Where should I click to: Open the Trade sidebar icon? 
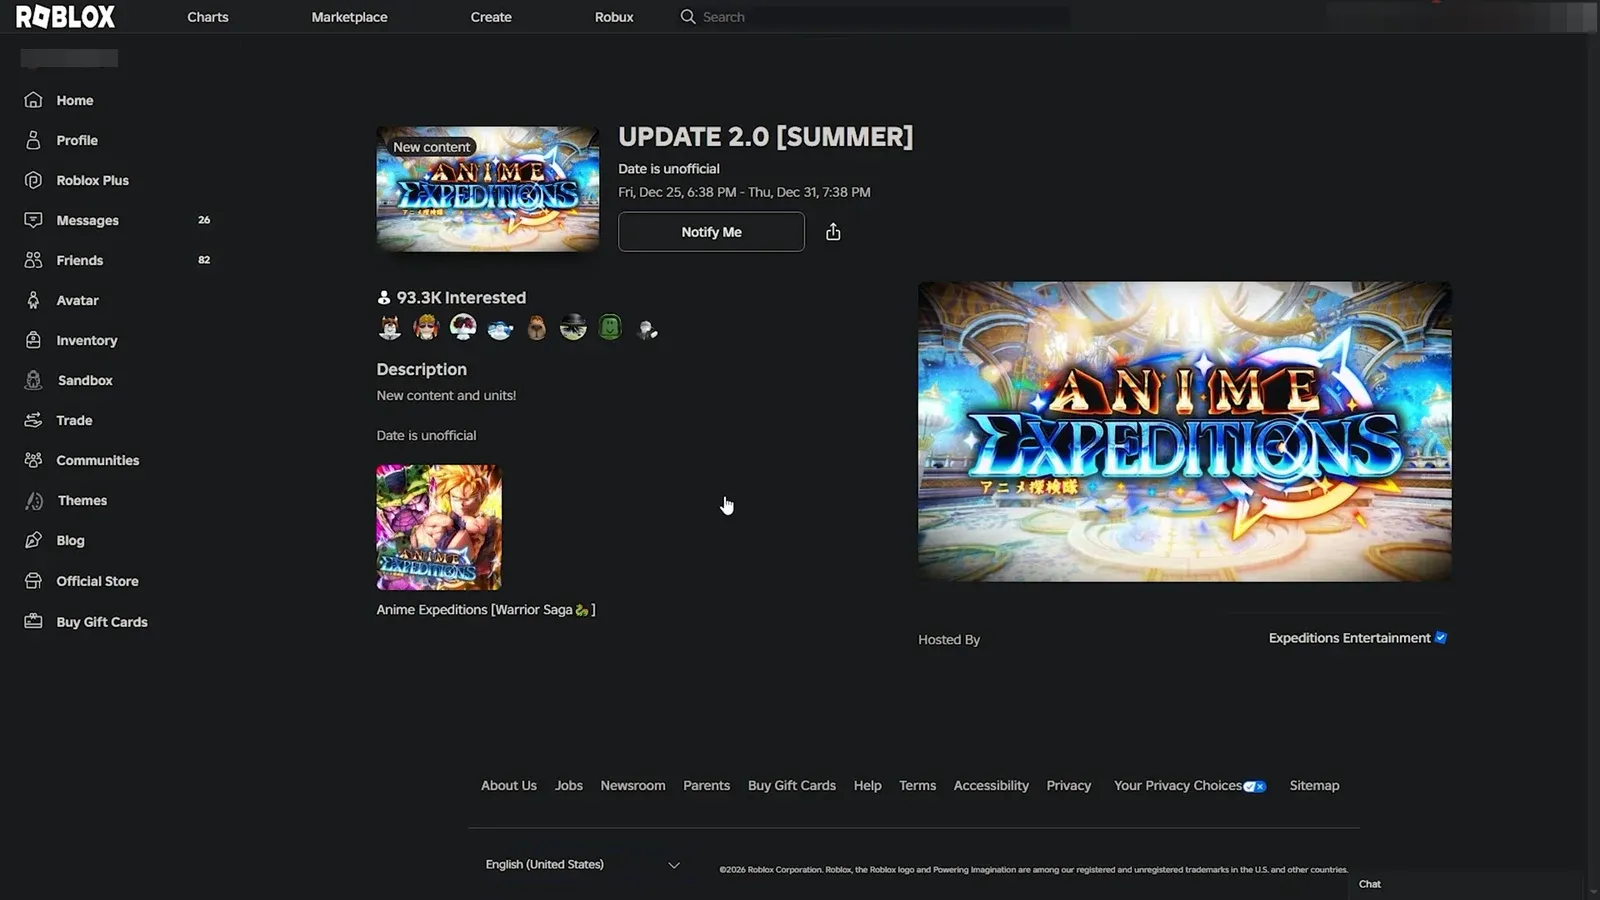coord(33,420)
